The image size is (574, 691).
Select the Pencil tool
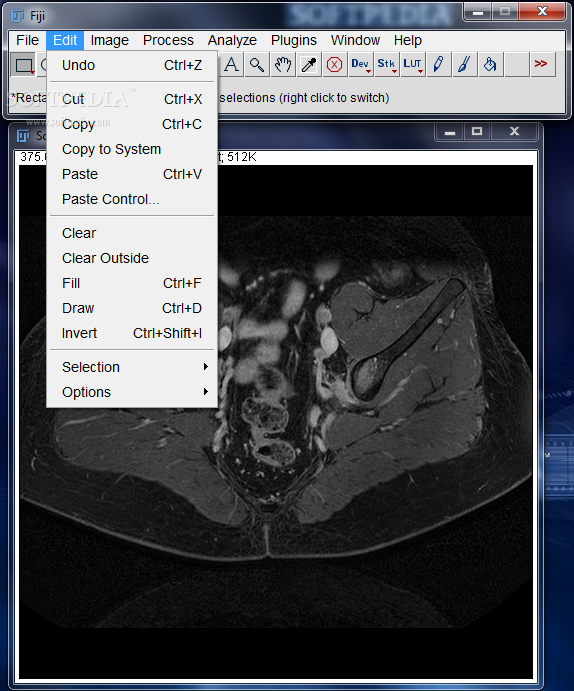tap(439, 65)
